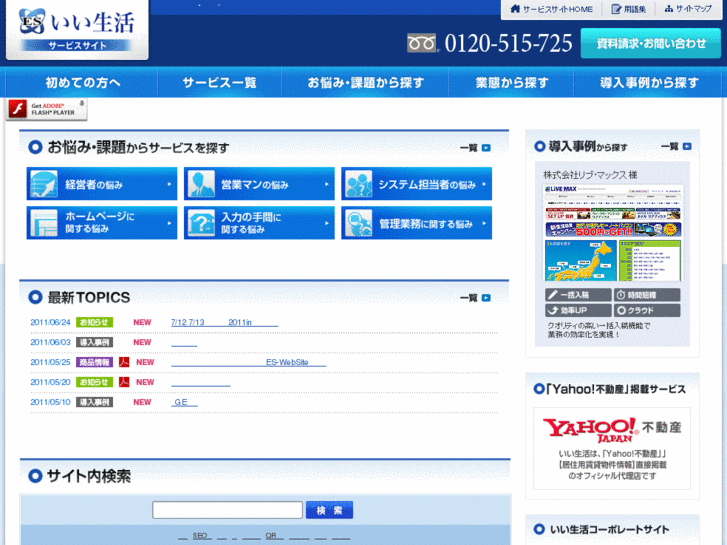Click the 効率UP tag button
The image size is (727, 545).
click(578, 310)
